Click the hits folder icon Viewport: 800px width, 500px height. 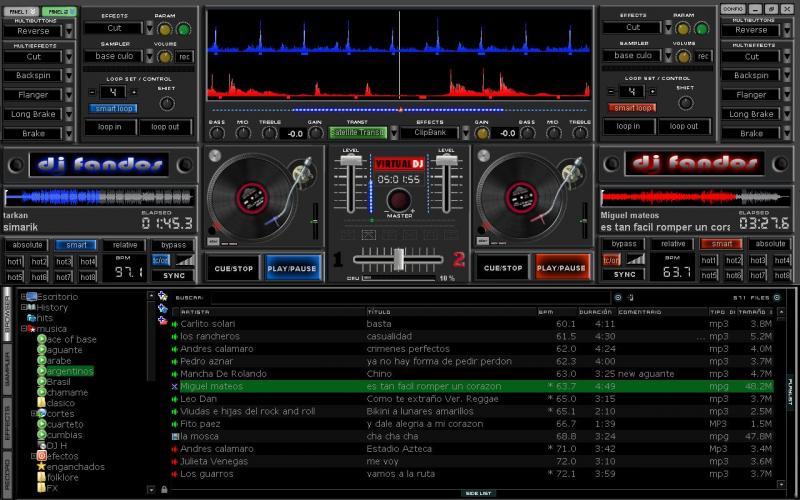pyautogui.click(x=31, y=318)
